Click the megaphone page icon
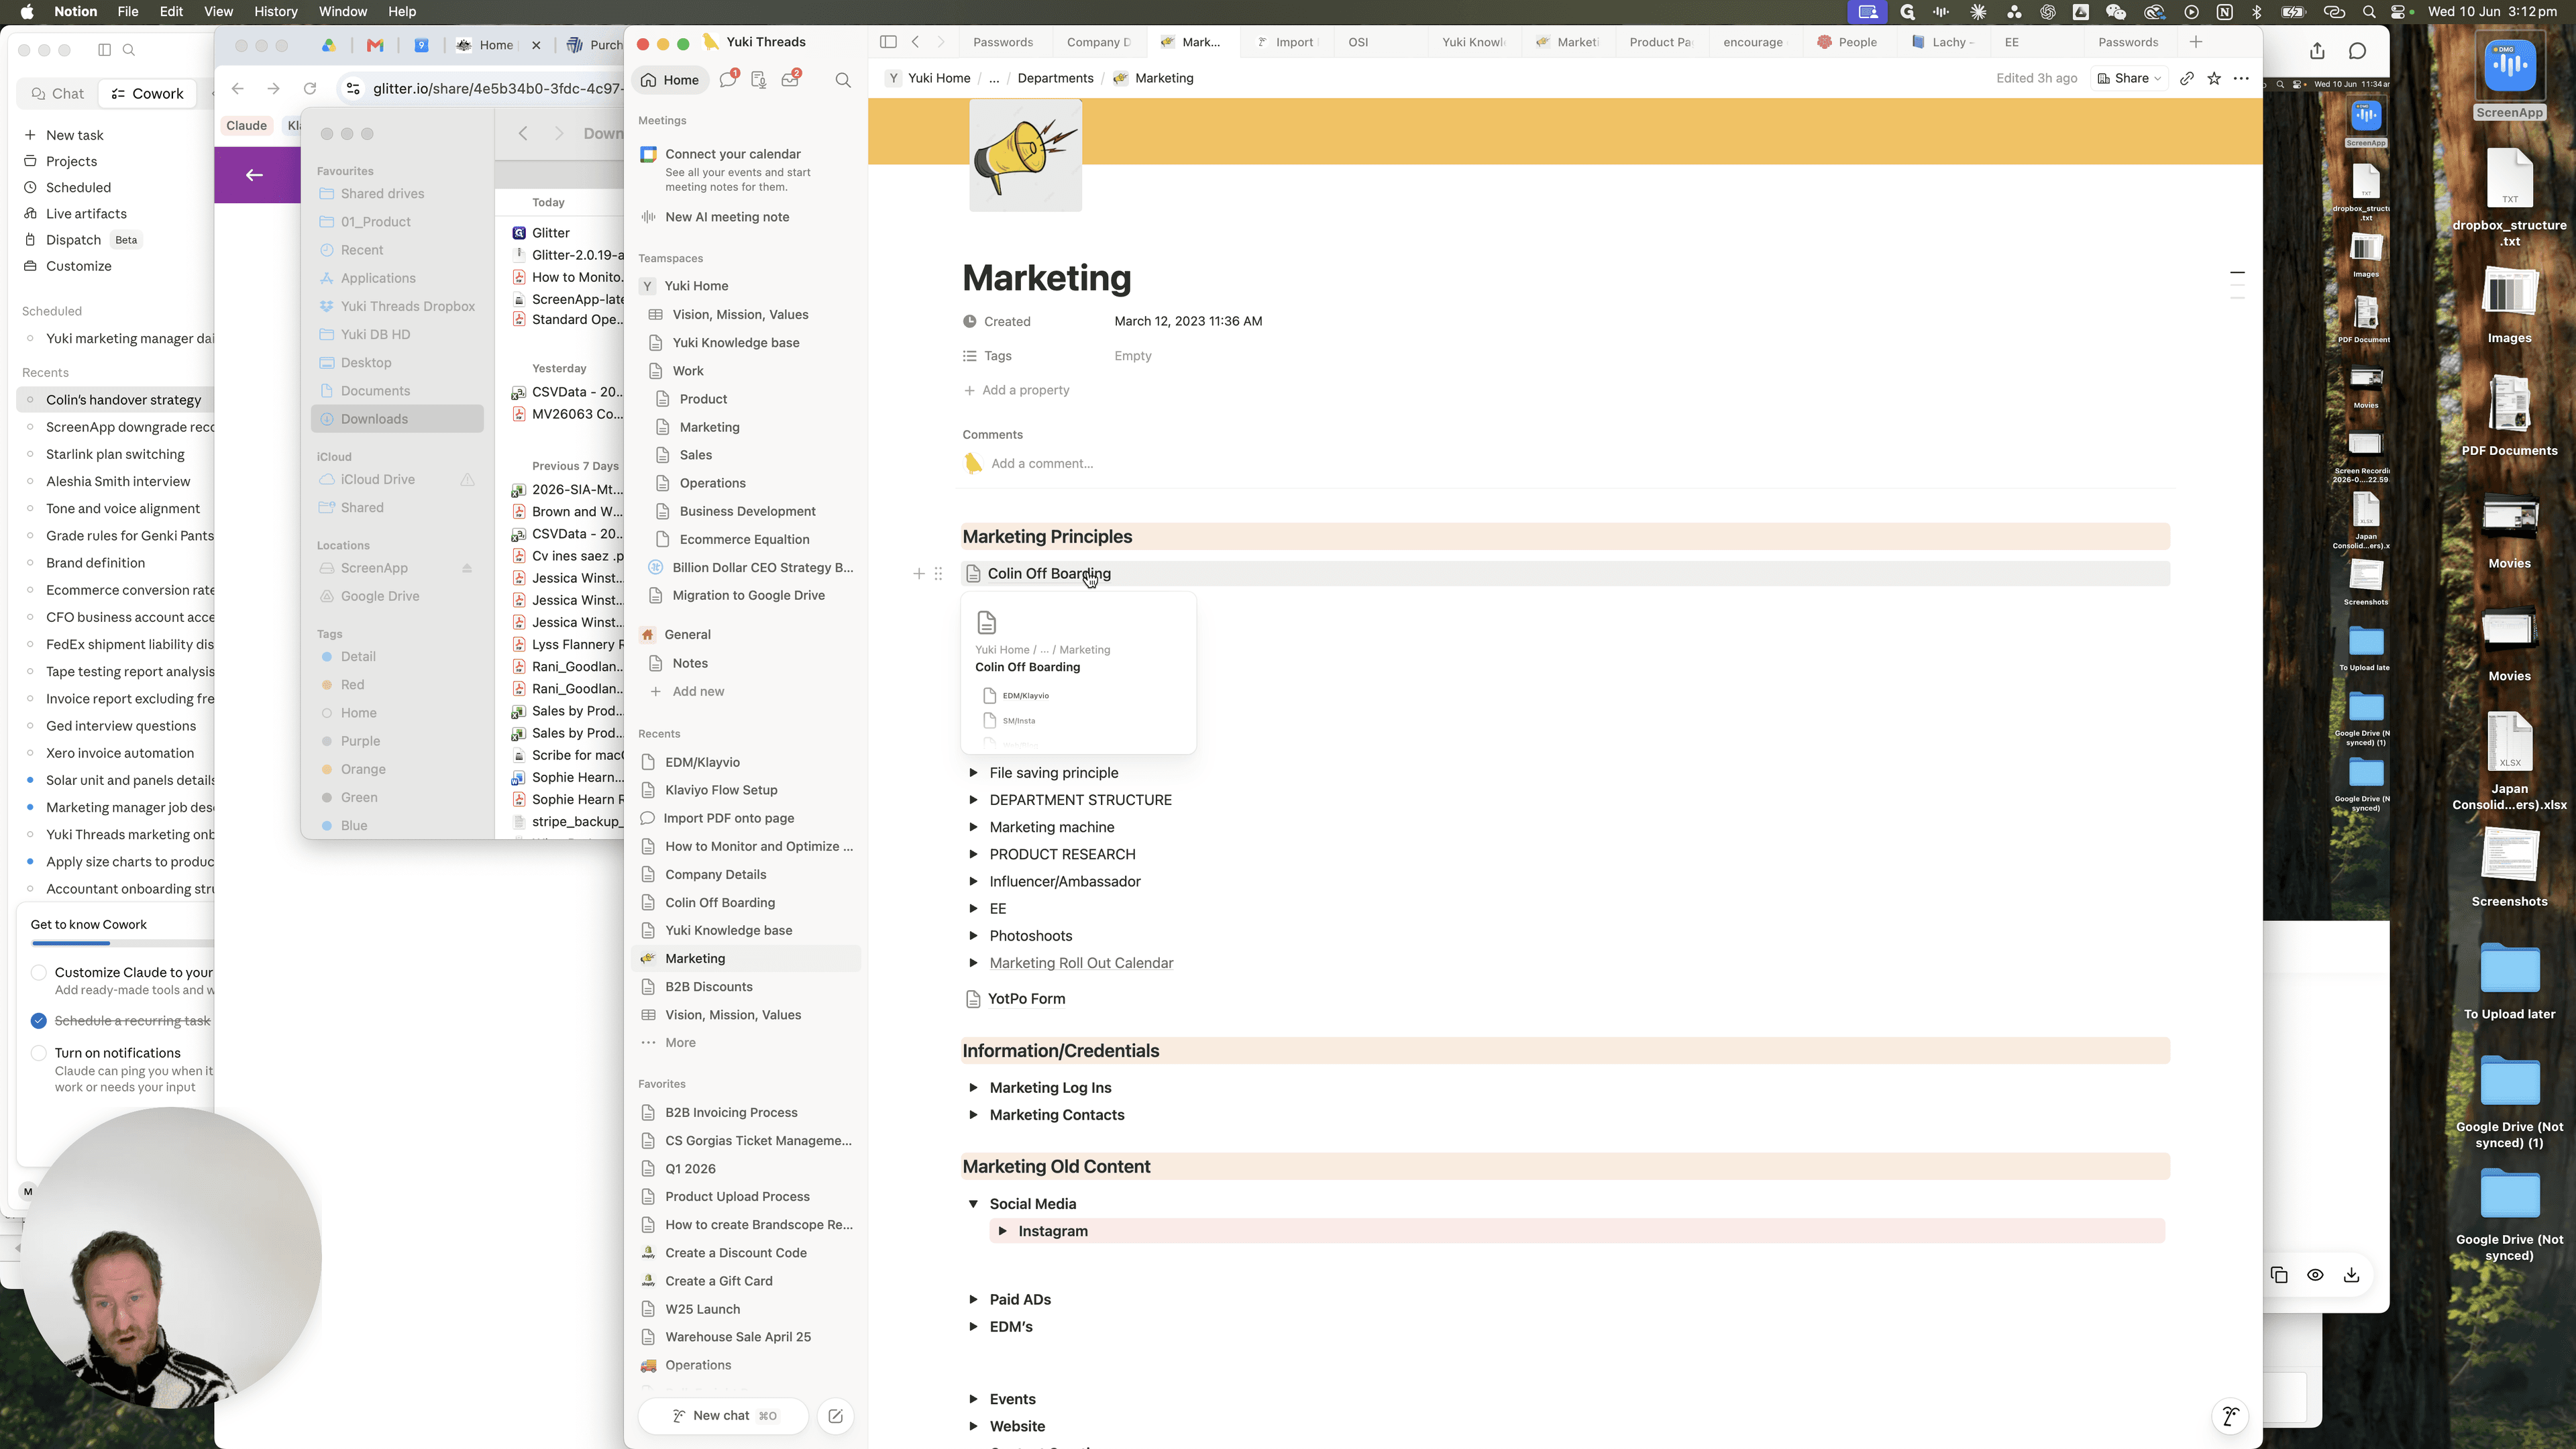This screenshot has height=1449, width=2576. 1025,156
